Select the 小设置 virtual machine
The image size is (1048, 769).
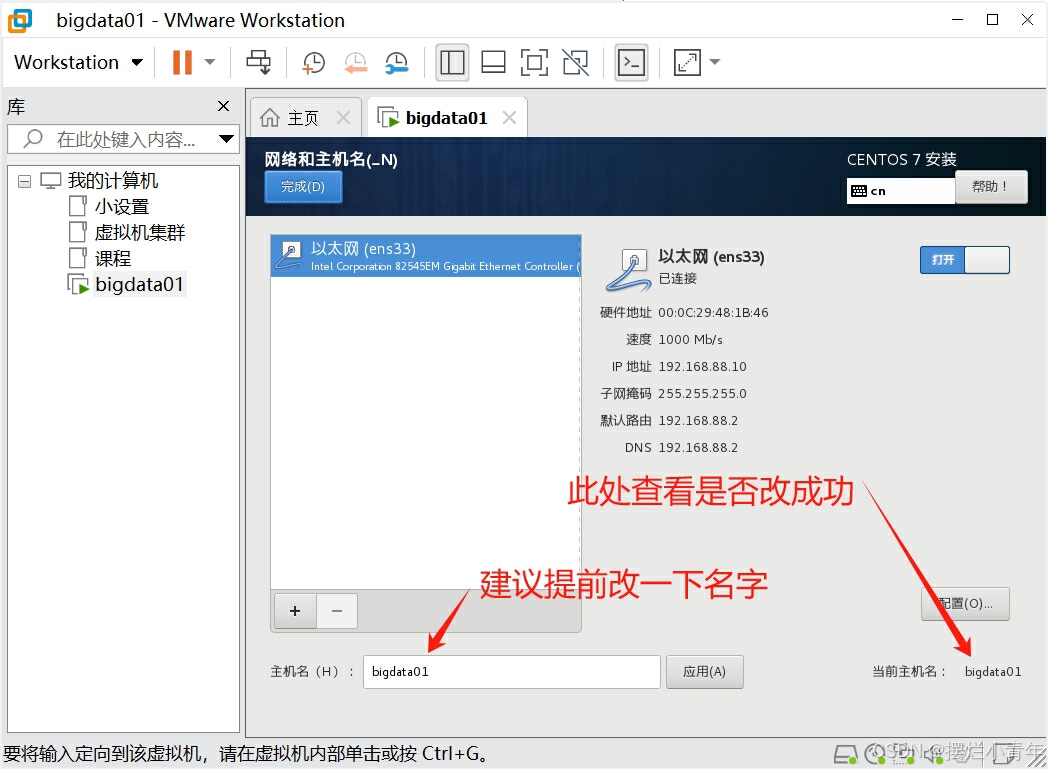122,206
